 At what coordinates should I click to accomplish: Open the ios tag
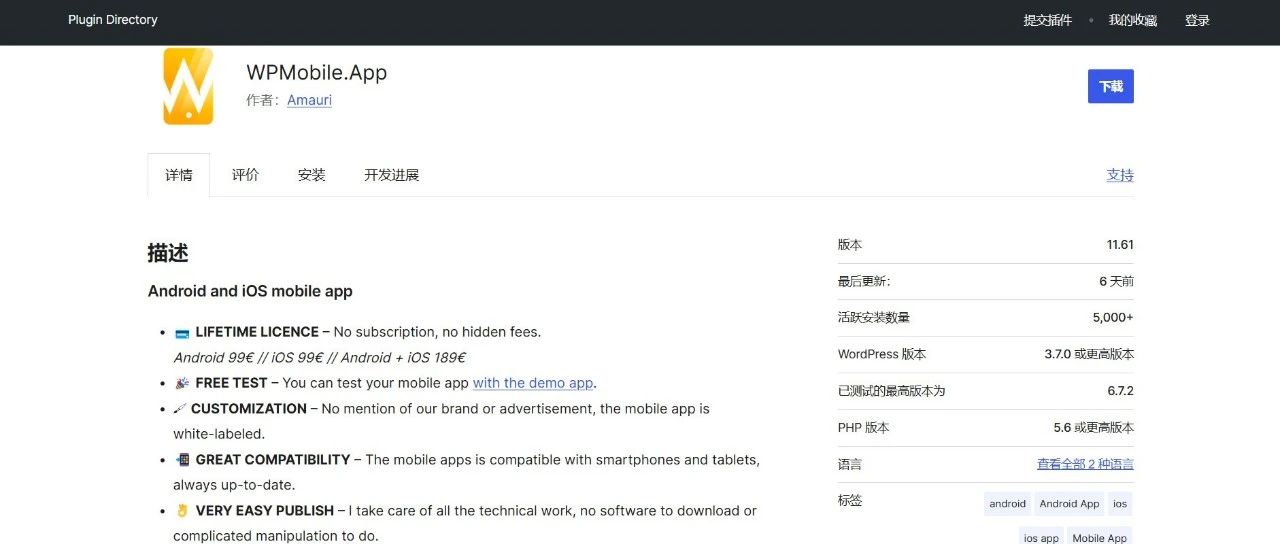pyautogui.click(x=1120, y=504)
